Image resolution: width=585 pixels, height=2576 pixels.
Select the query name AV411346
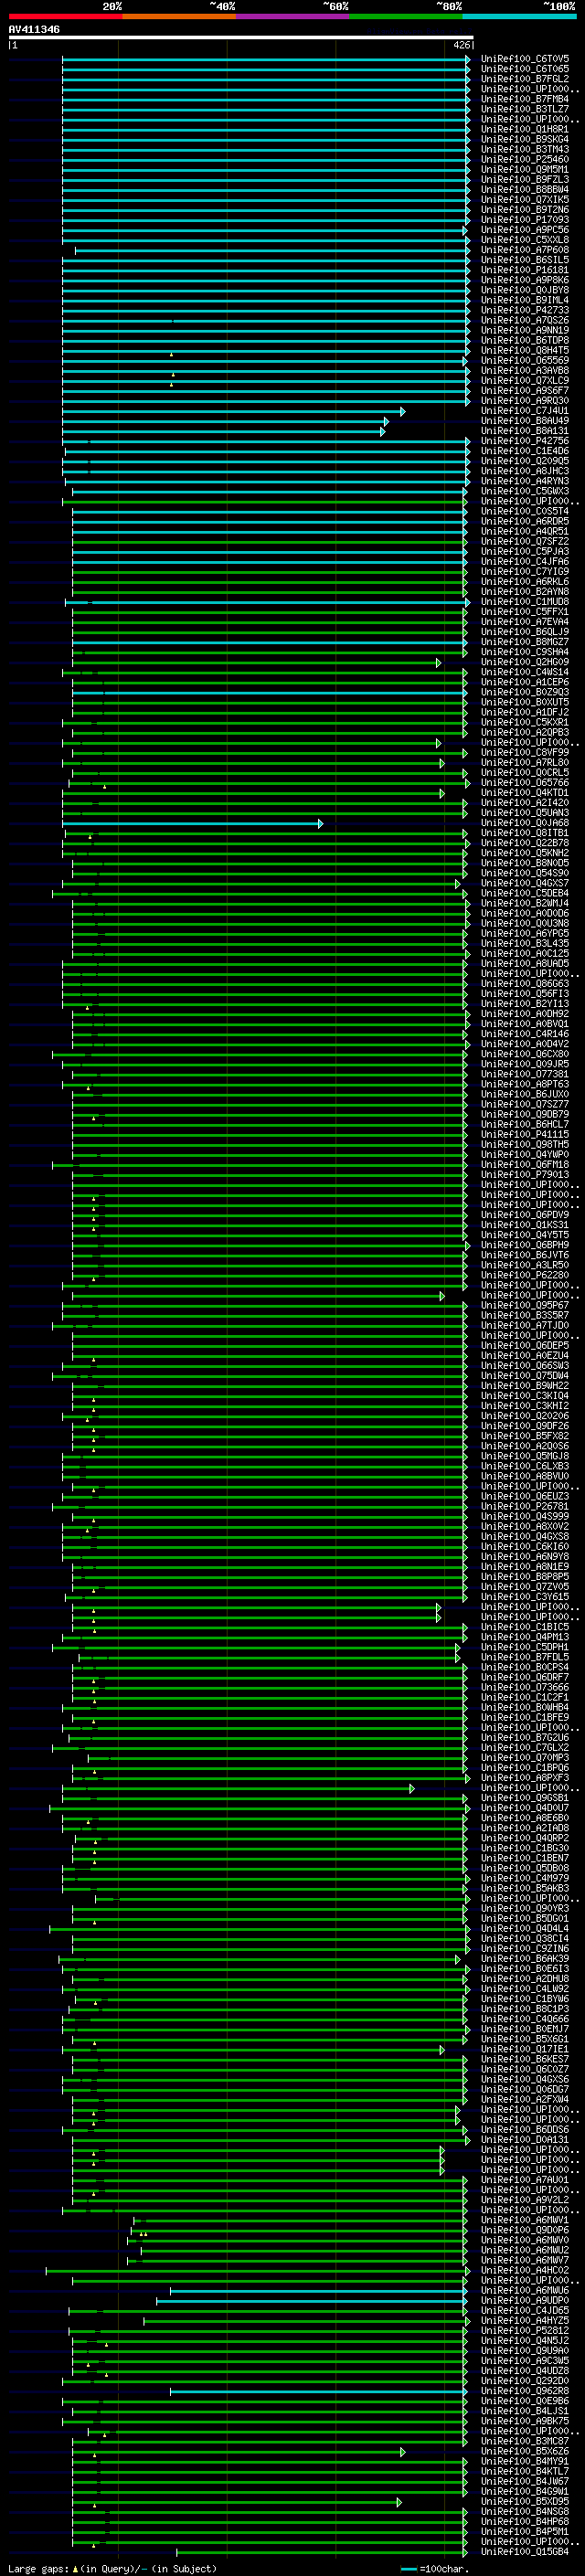pyautogui.click(x=34, y=29)
